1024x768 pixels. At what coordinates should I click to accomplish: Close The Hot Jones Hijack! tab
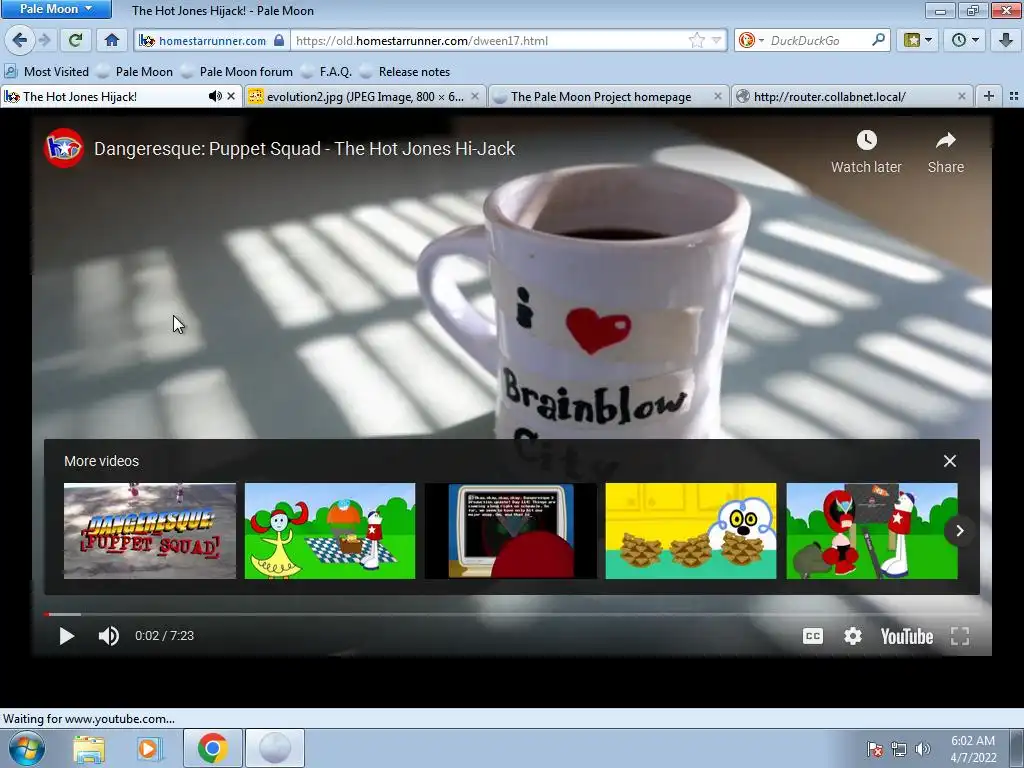231,97
